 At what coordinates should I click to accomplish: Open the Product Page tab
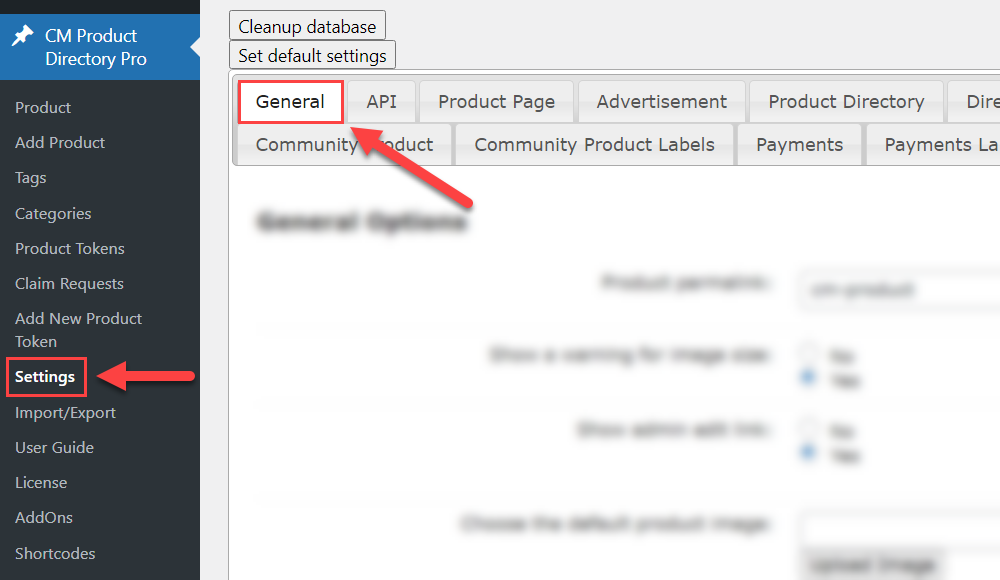[x=496, y=101]
